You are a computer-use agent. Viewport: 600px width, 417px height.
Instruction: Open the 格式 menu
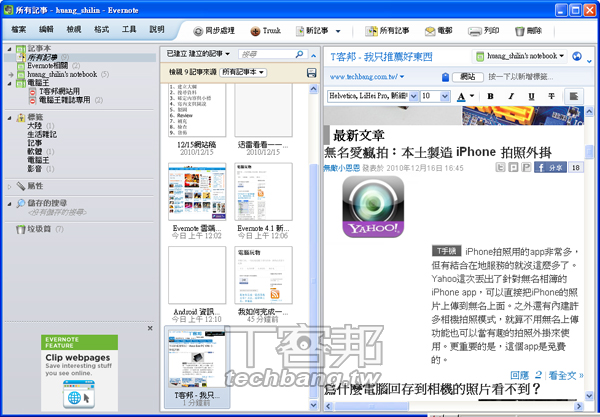coord(101,29)
